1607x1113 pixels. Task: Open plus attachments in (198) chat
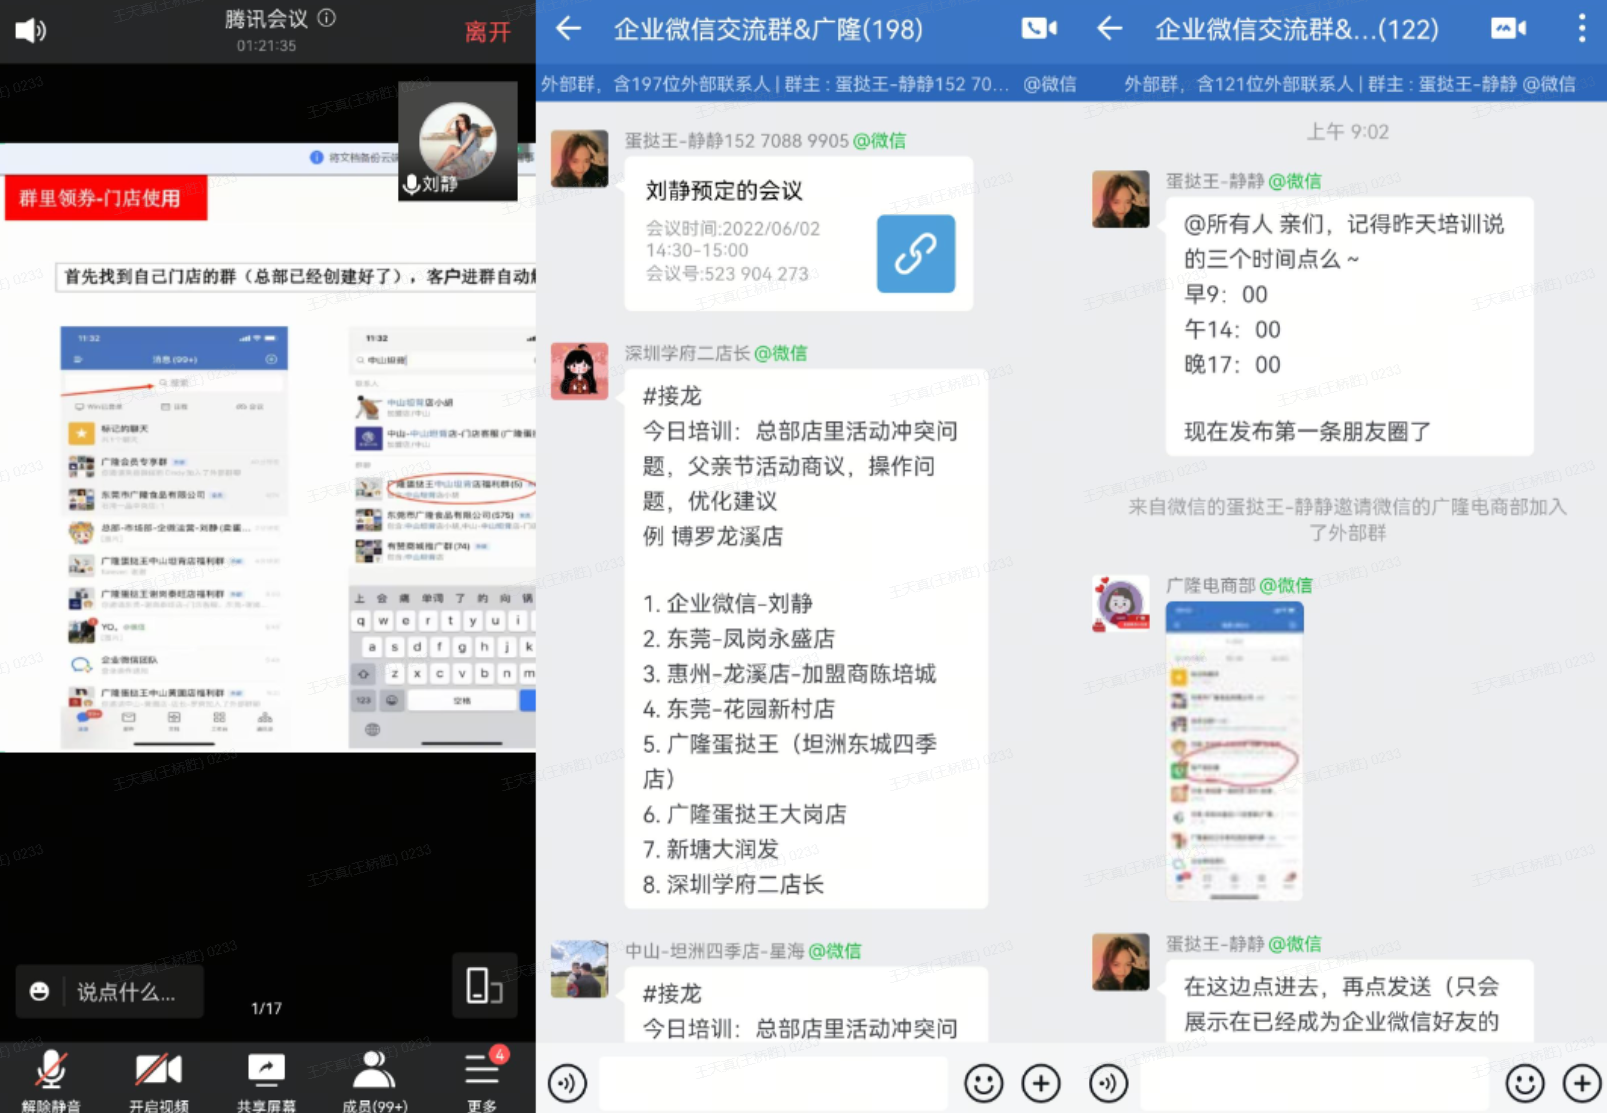click(x=1041, y=1083)
